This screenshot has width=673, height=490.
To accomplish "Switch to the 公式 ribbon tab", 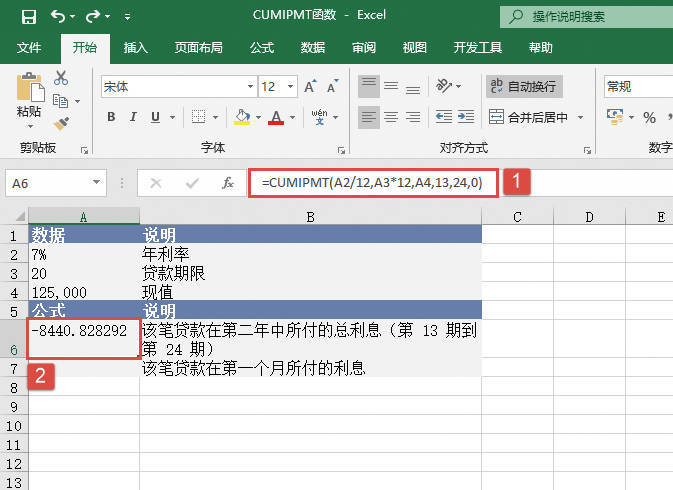I will click(x=262, y=47).
